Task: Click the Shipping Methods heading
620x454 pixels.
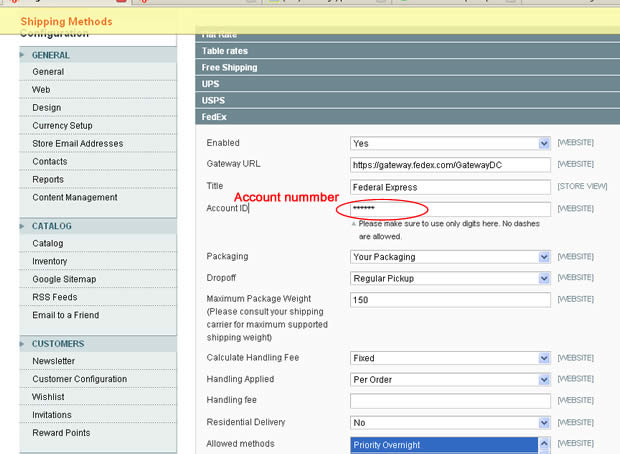Action: 66,21
